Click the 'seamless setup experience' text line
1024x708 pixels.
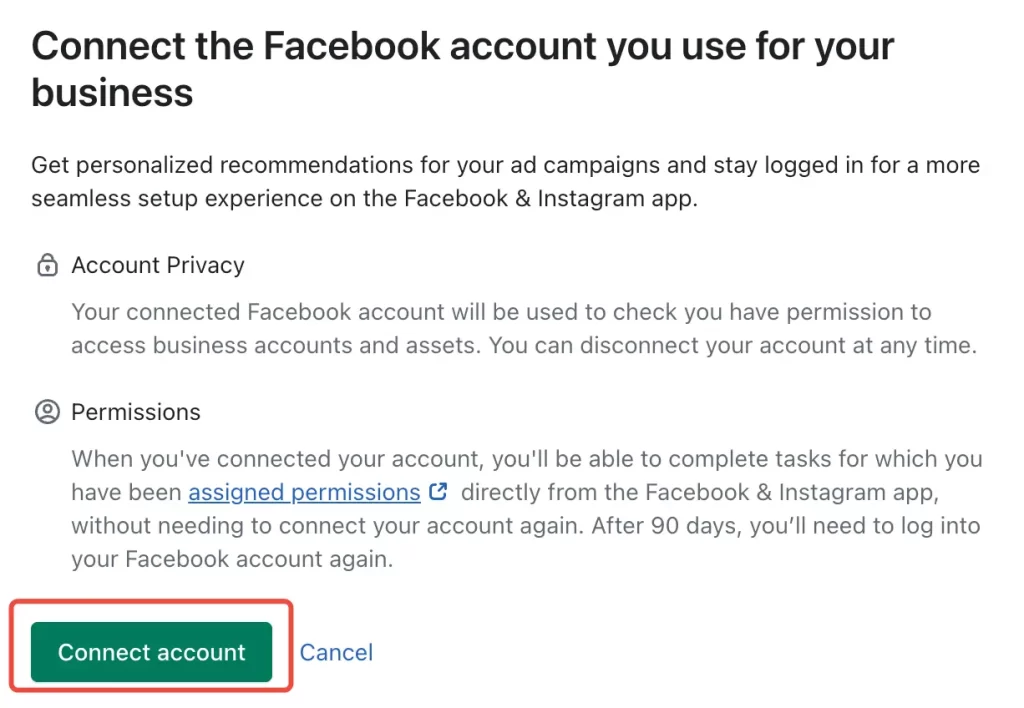[x=364, y=199]
